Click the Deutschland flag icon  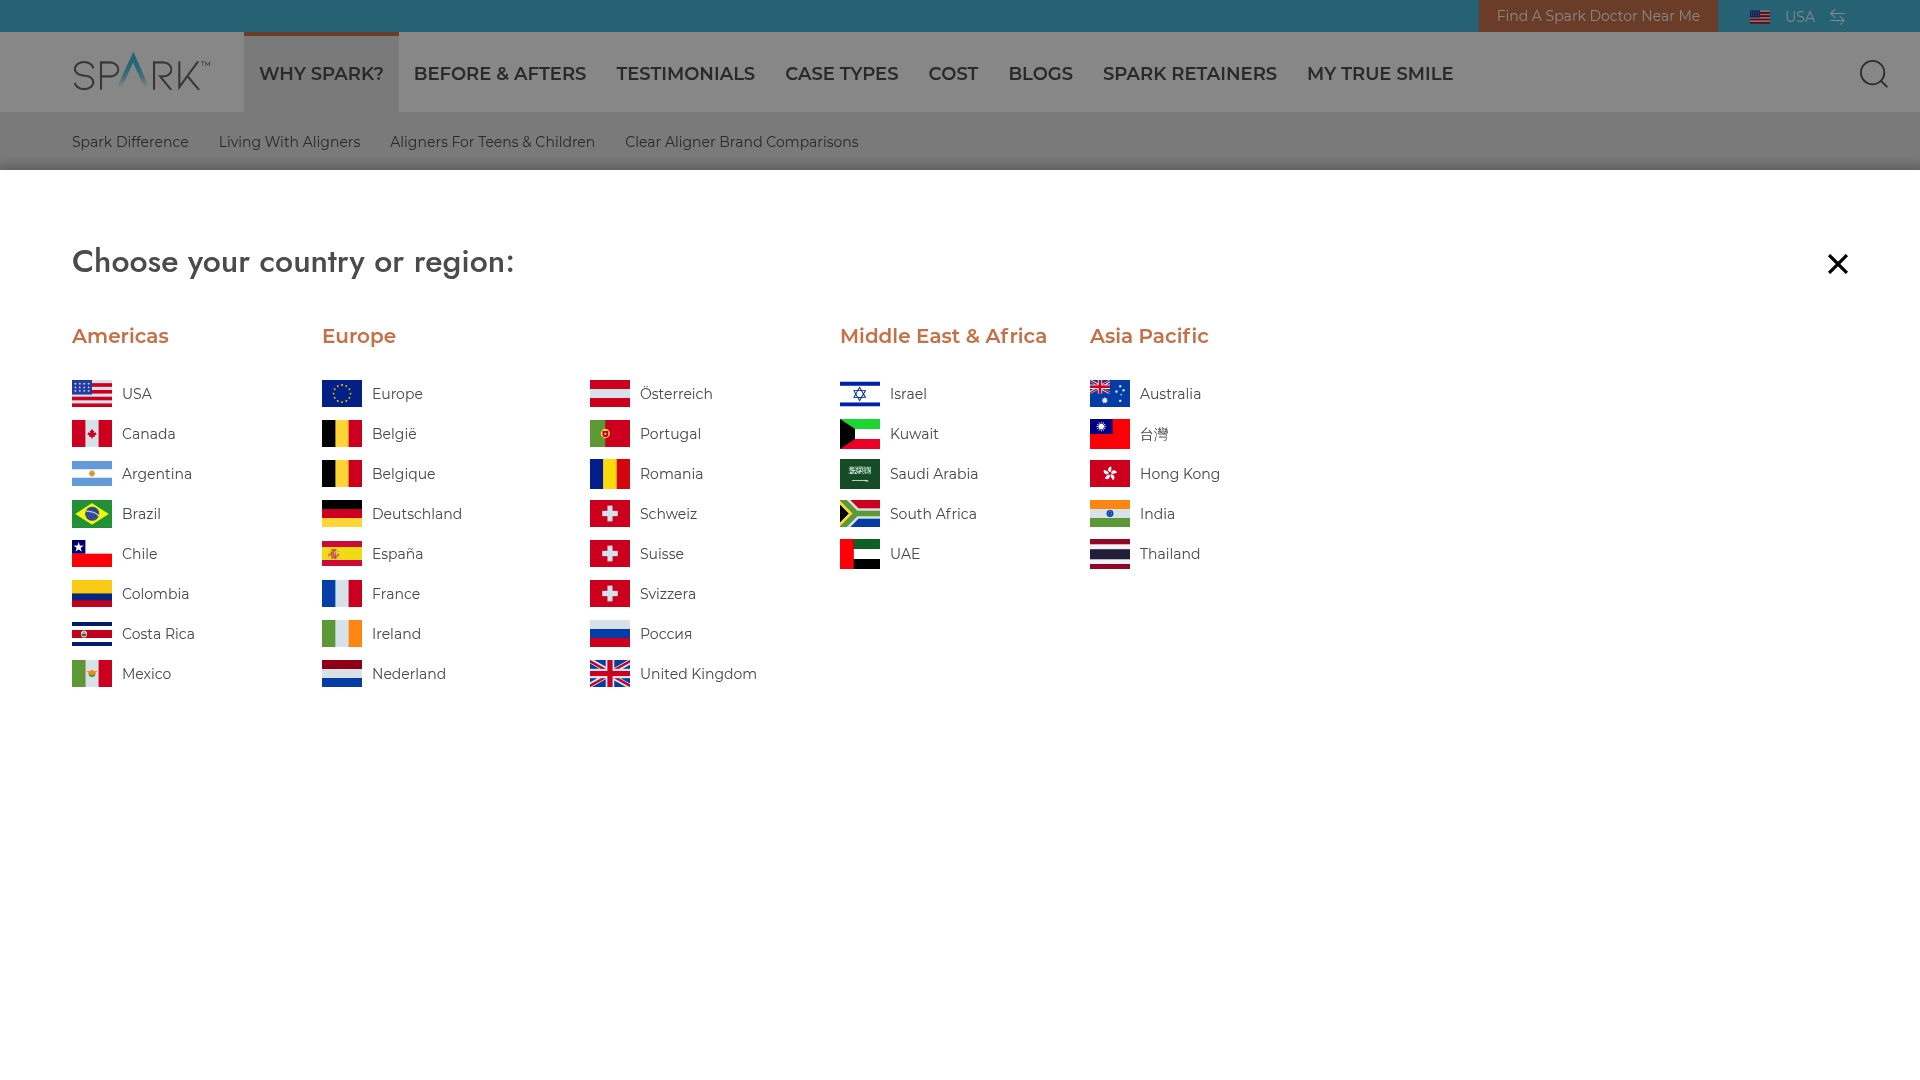[342, 514]
